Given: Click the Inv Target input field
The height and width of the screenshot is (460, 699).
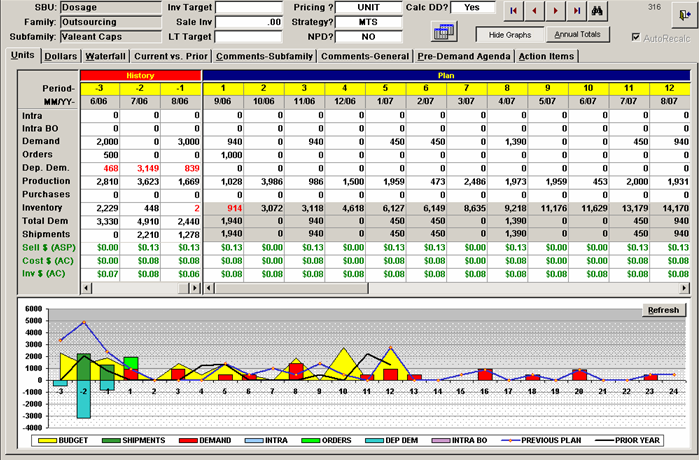Looking at the screenshot, I should coord(249,8).
